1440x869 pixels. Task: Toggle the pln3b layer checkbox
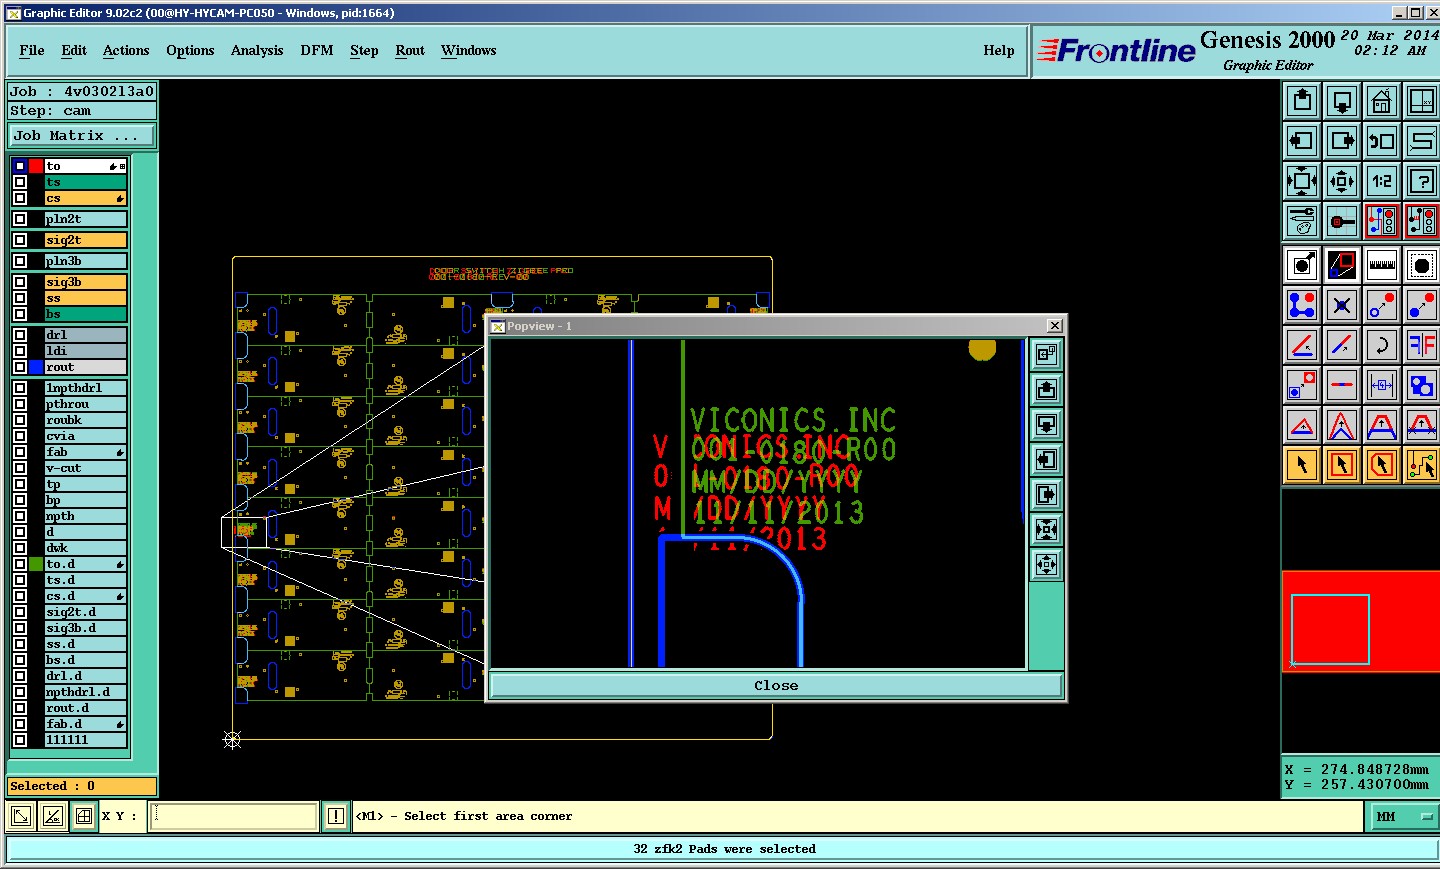[20, 261]
